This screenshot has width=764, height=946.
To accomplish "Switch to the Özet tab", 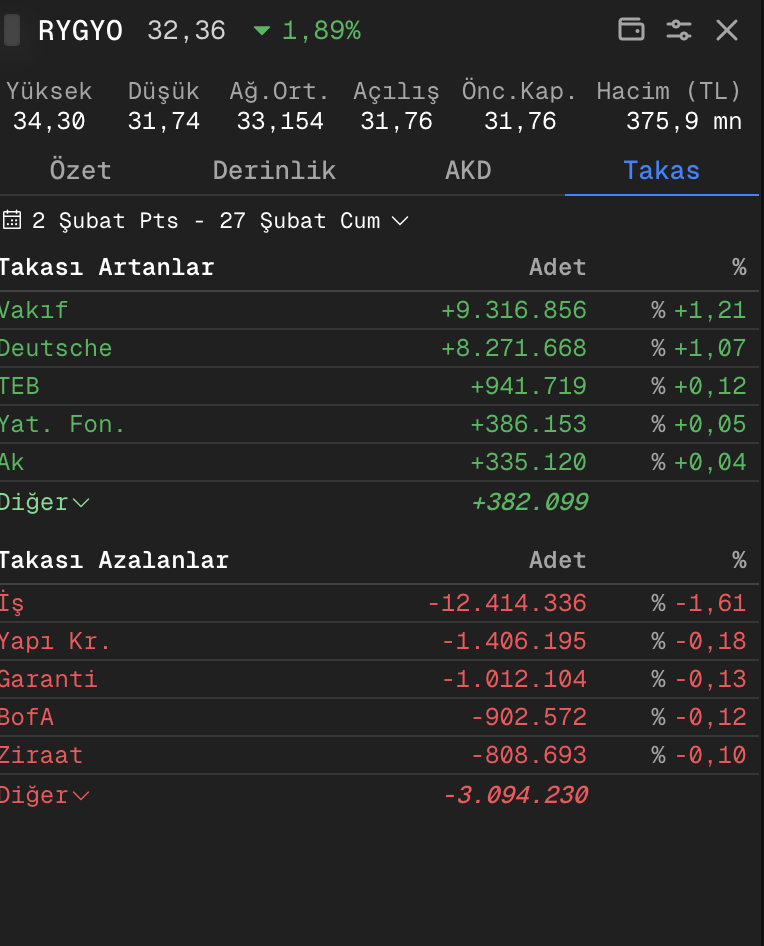I will point(80,170).
